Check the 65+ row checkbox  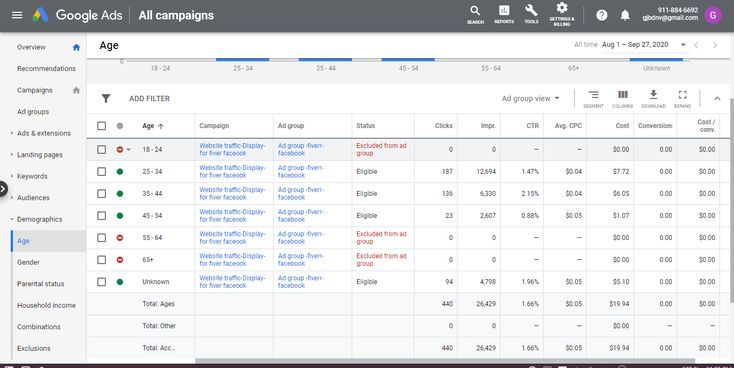coord(102,259)
